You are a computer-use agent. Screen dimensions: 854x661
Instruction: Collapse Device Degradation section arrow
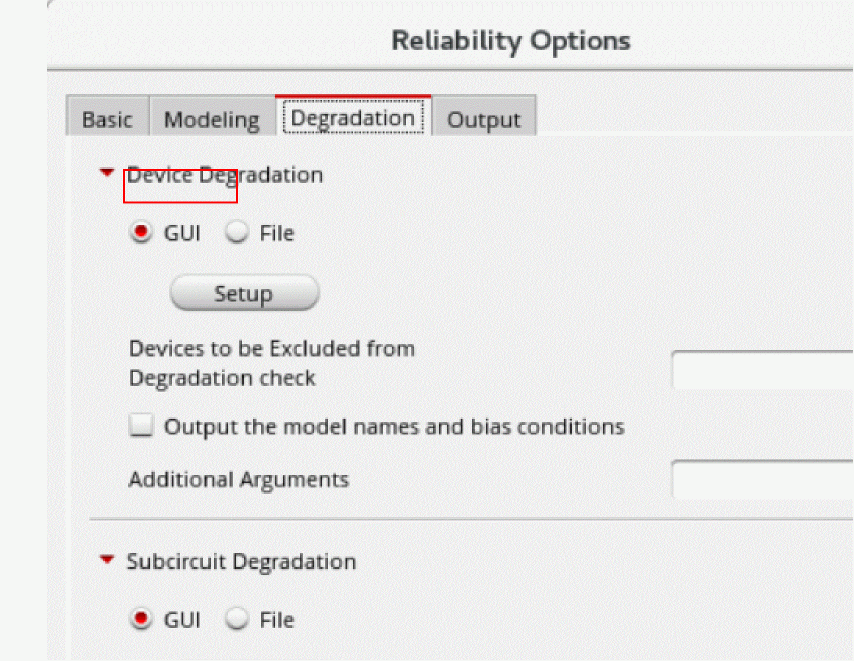pos(108,173)
